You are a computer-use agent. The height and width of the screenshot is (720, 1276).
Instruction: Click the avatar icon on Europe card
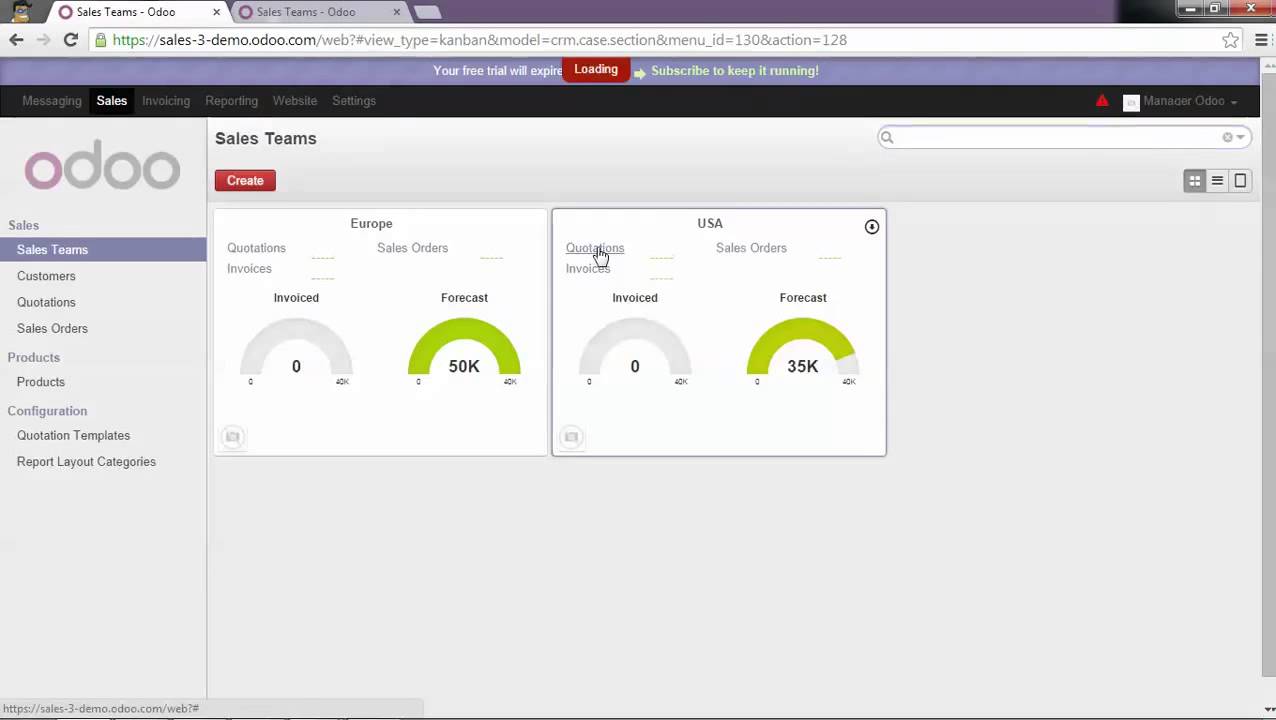(233, 437)
